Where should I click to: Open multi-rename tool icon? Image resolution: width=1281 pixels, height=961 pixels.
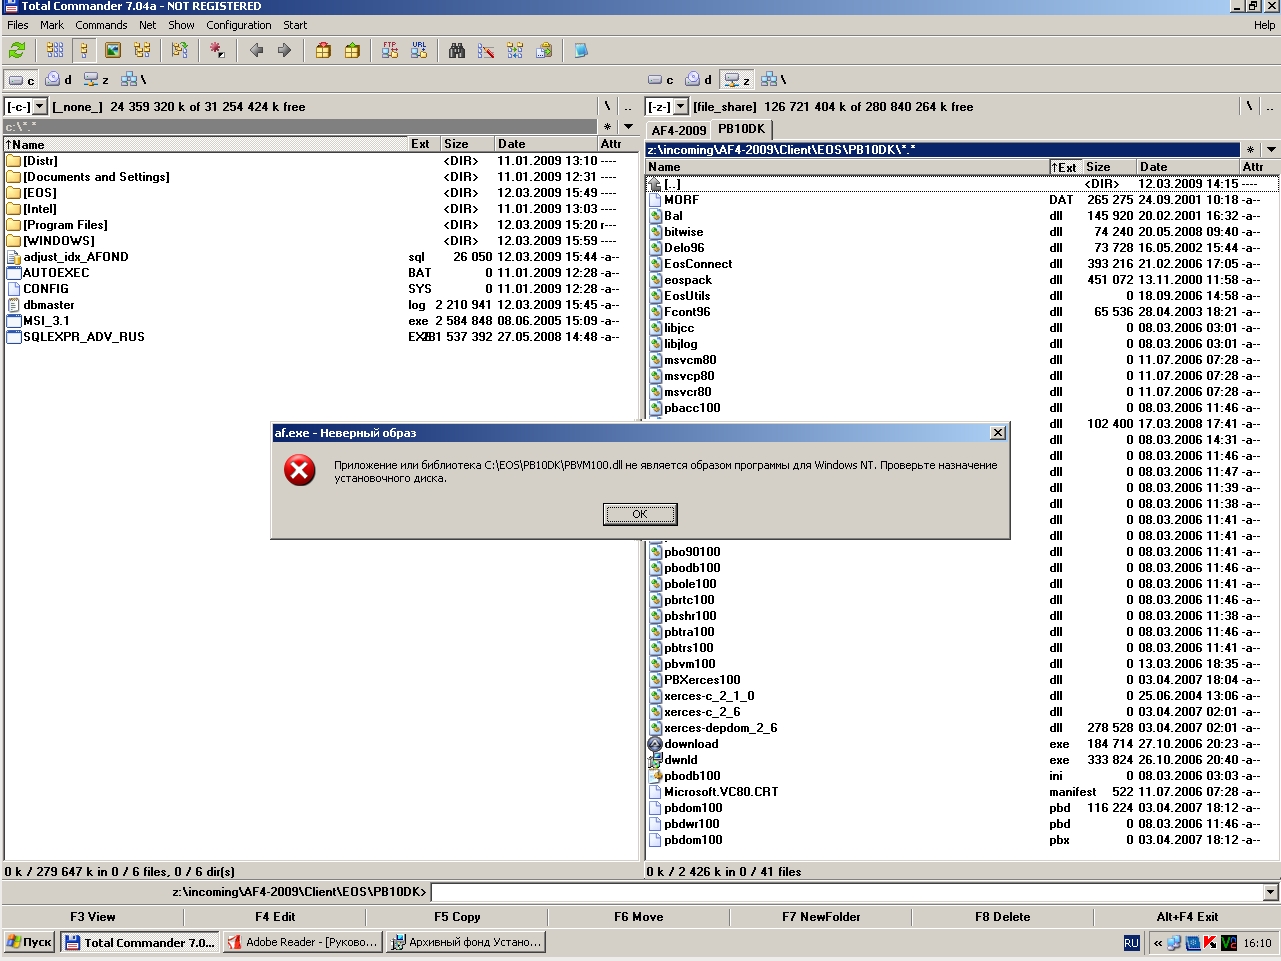486,50
